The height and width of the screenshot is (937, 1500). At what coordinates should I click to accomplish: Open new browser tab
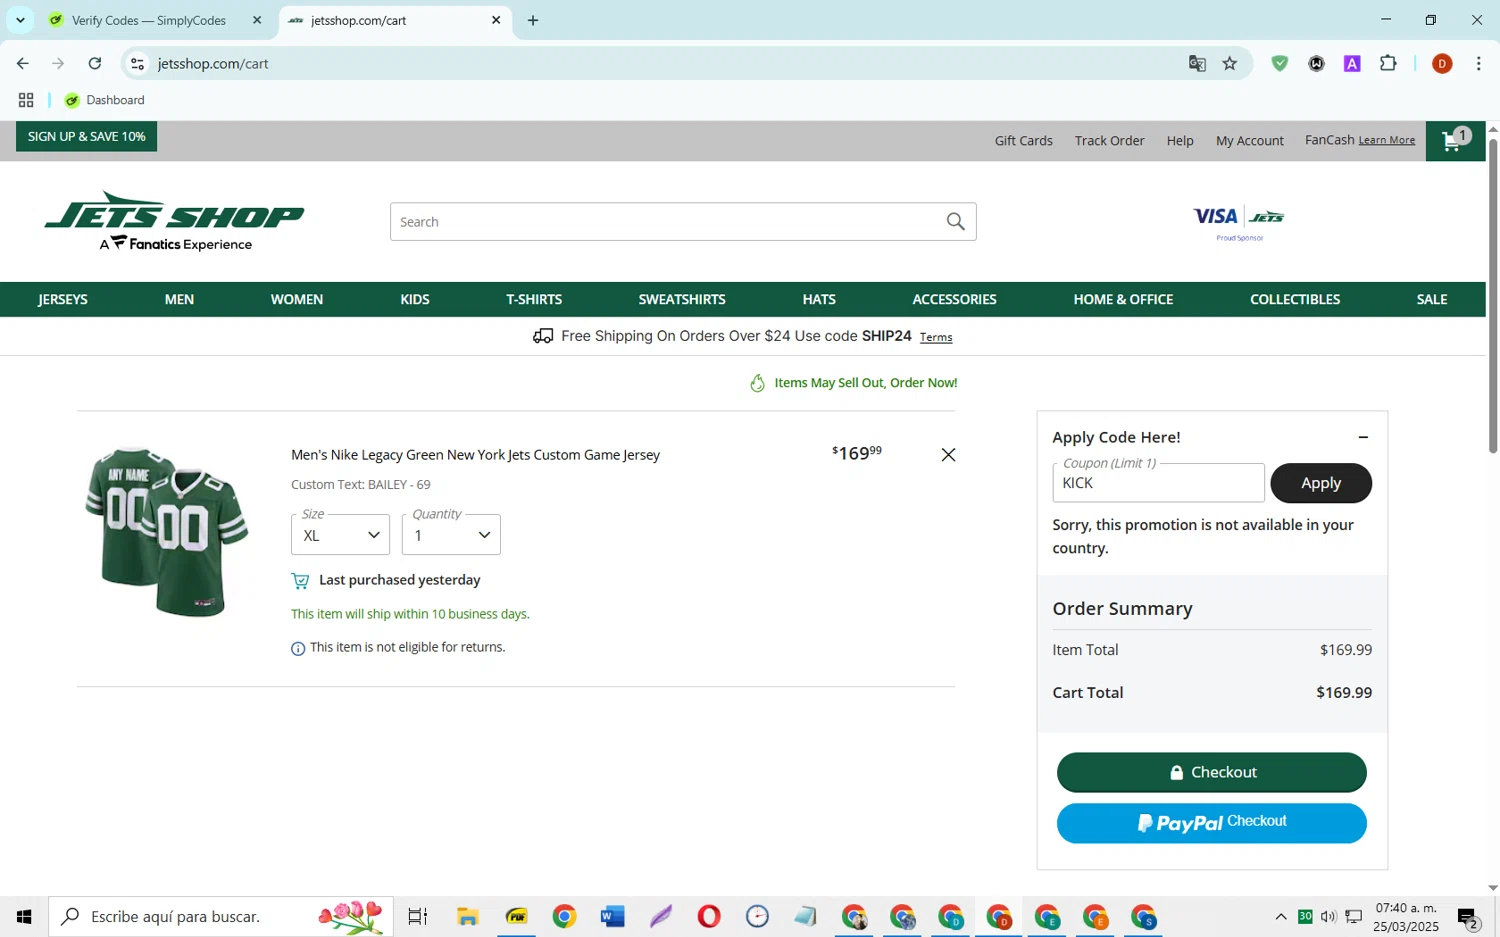(x=533, y=20)
